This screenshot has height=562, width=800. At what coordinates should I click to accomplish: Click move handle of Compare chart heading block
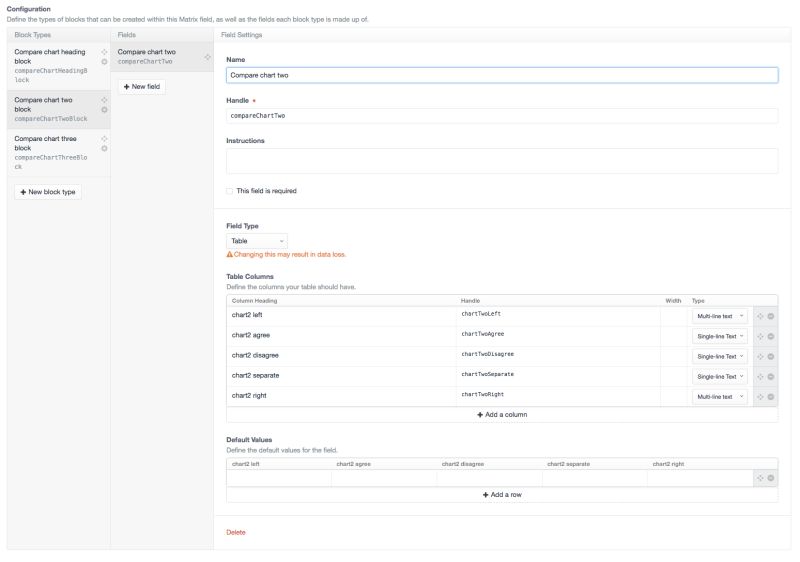(x=104, y=52)
